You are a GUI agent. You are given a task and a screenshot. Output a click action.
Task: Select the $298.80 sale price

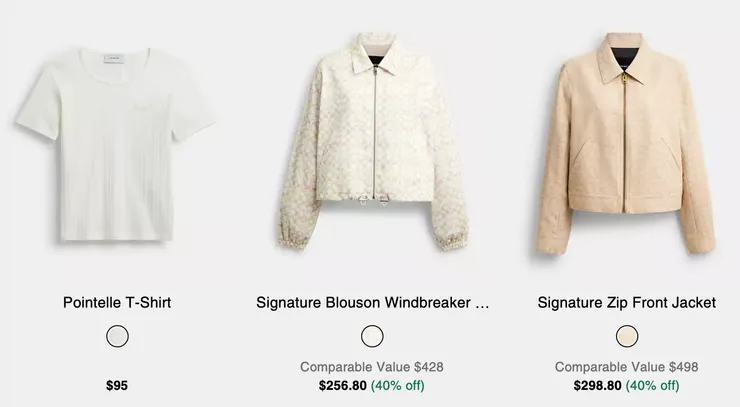pyautogui.click(x=597, y=385)
